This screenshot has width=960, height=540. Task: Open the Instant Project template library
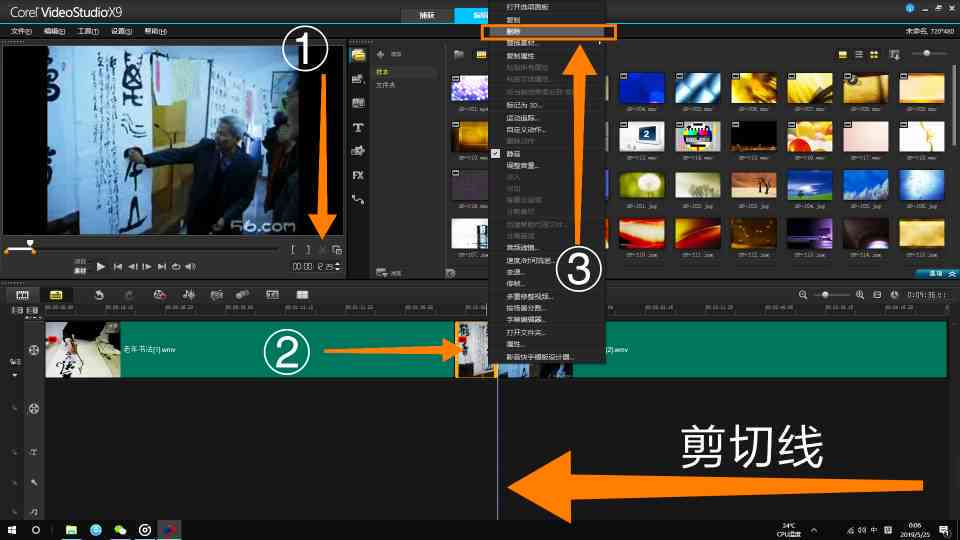(358, 79)
